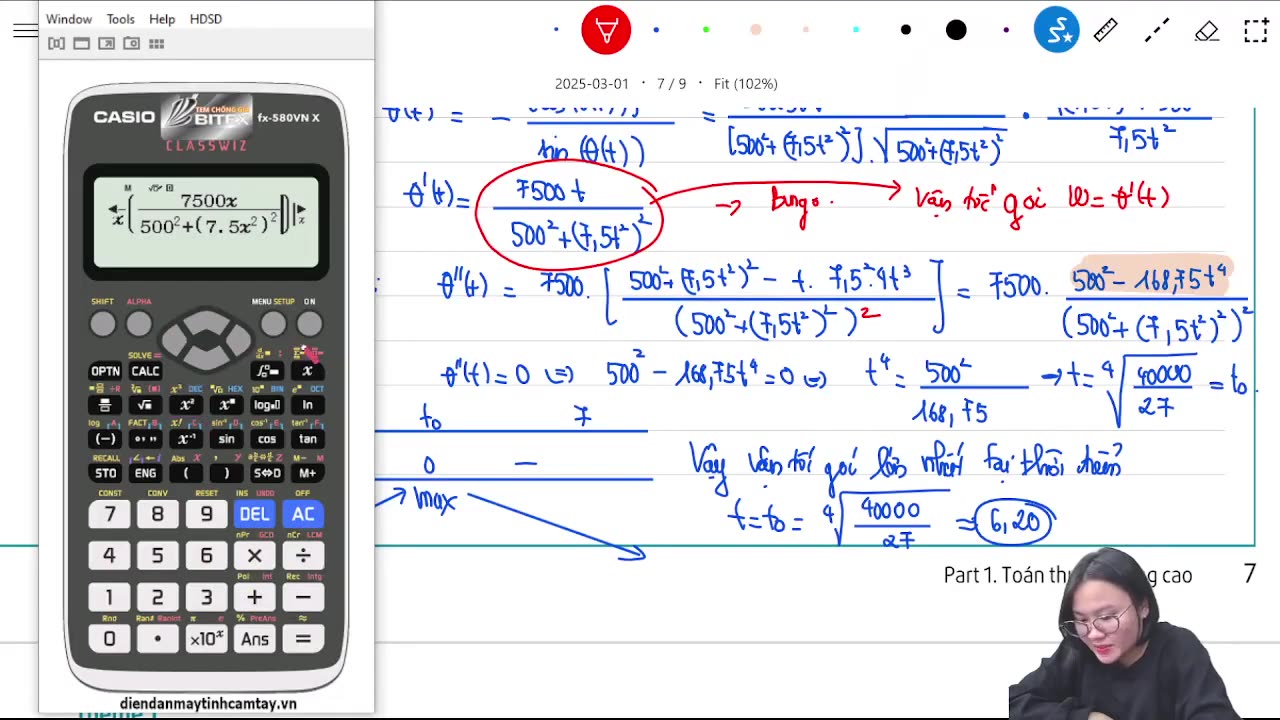Click the divide key
The width and height of the screenshot is (1280, 720).
(303, 555)
